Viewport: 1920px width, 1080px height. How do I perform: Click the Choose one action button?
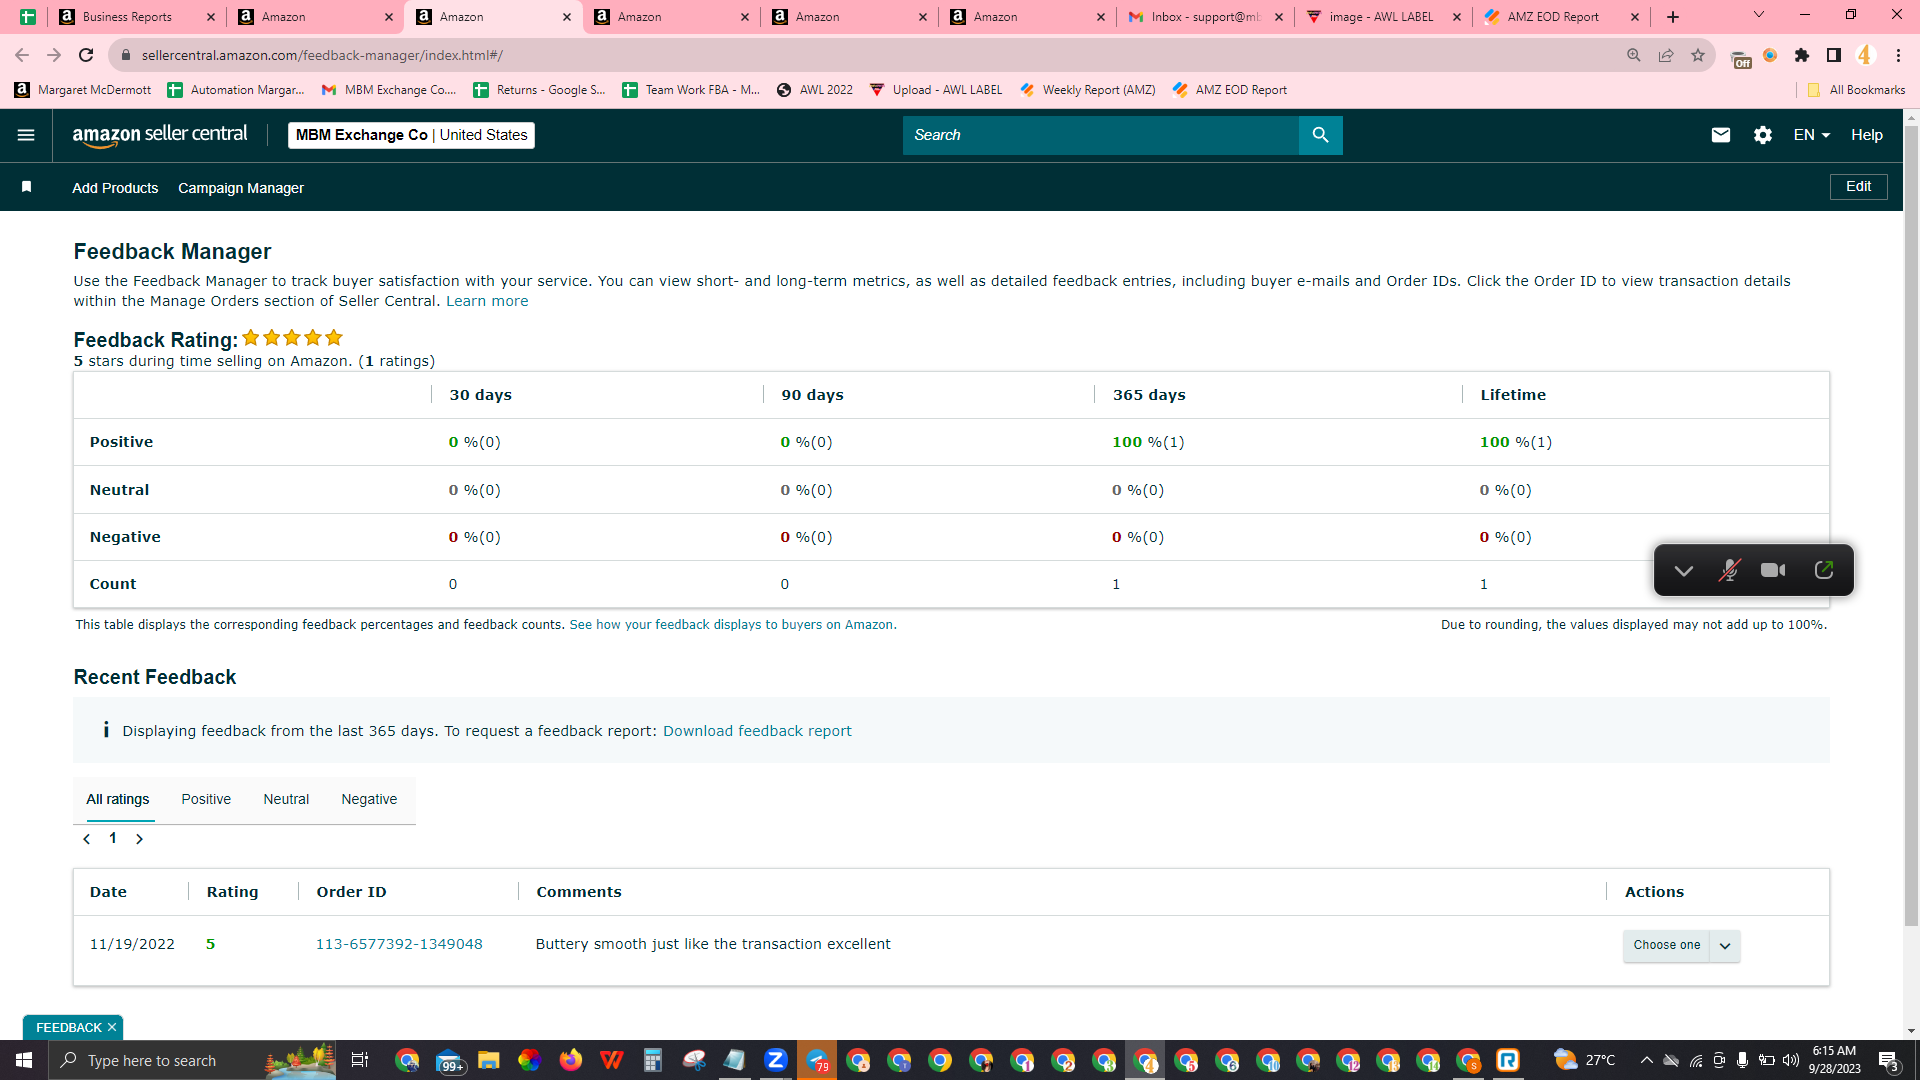[1667, 945]
